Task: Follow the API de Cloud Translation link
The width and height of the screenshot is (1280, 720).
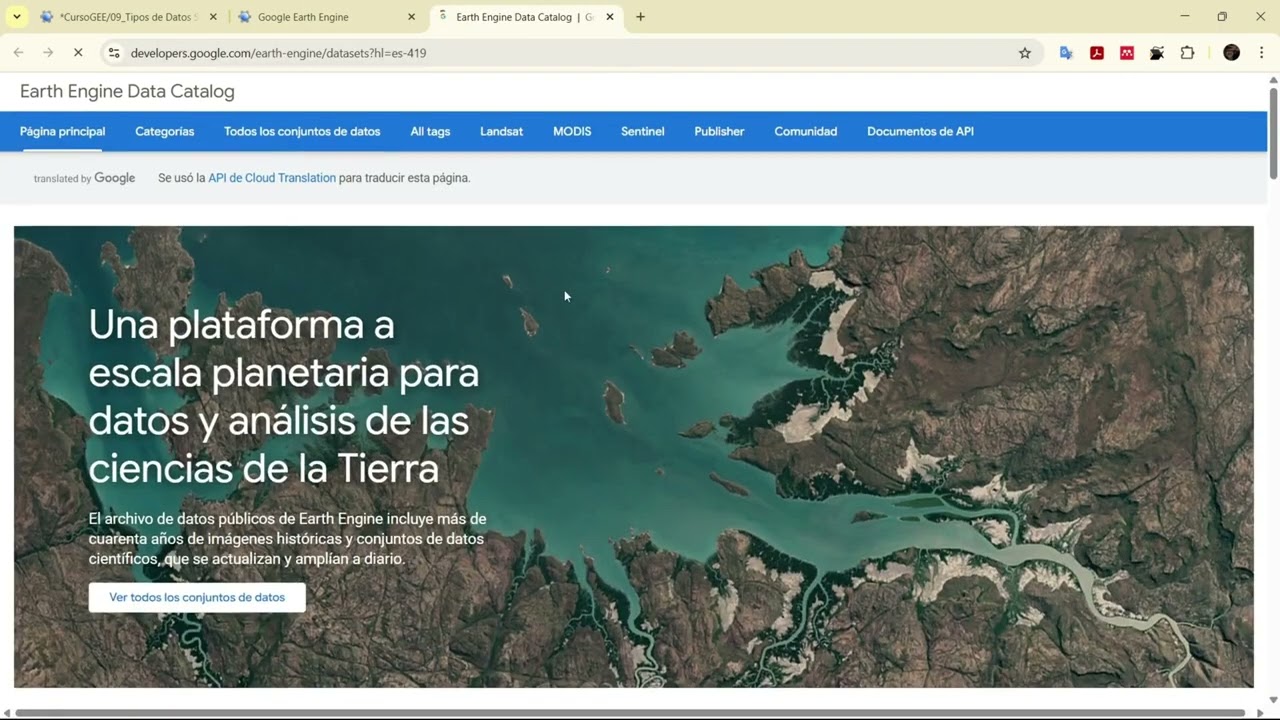Action: click(x=272, y=178)
